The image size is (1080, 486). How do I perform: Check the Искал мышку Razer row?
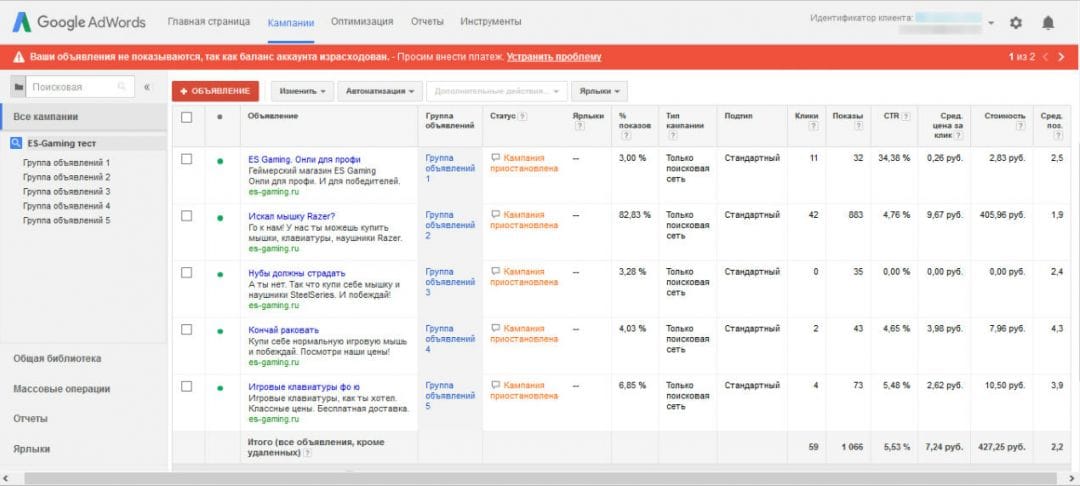(x=187, y=216)
